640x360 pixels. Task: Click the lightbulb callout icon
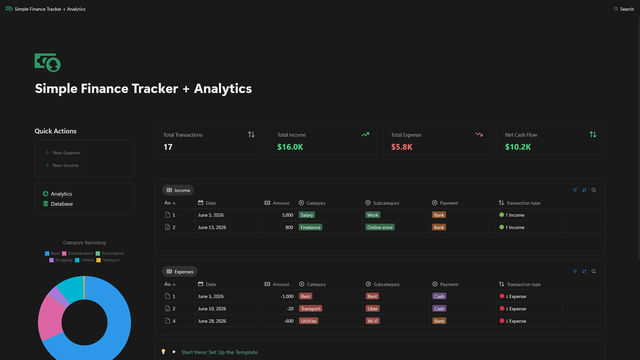pos(163,351)
